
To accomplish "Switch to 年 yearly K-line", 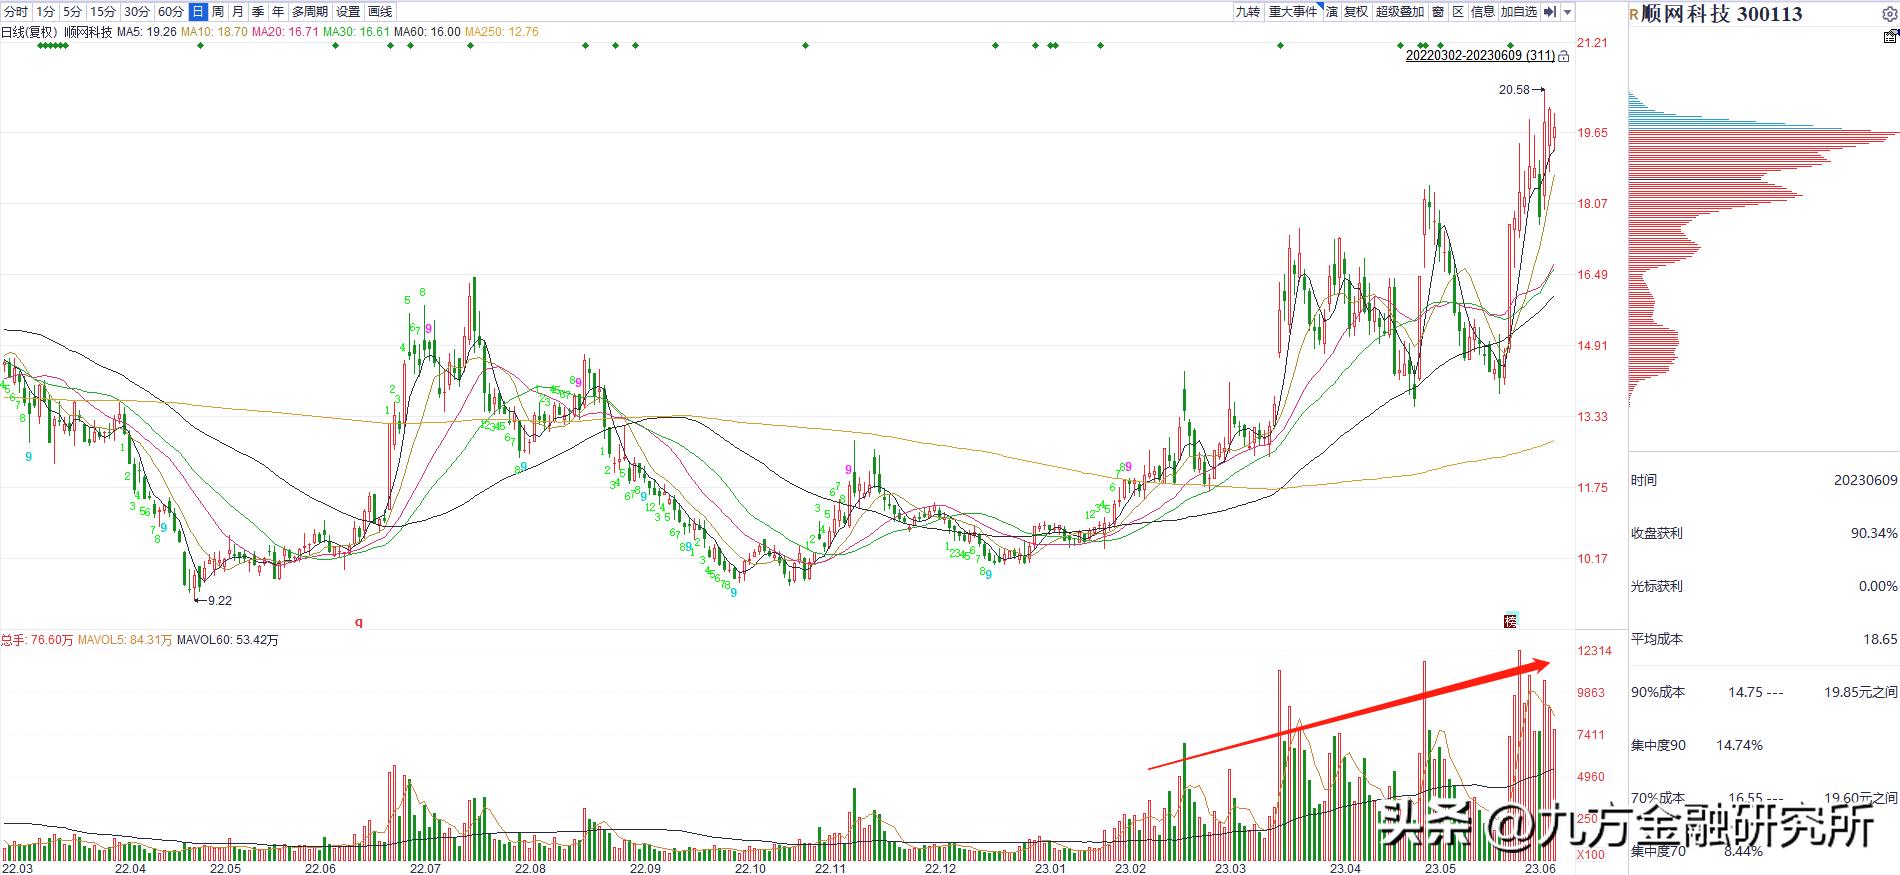I will point(278,12).
